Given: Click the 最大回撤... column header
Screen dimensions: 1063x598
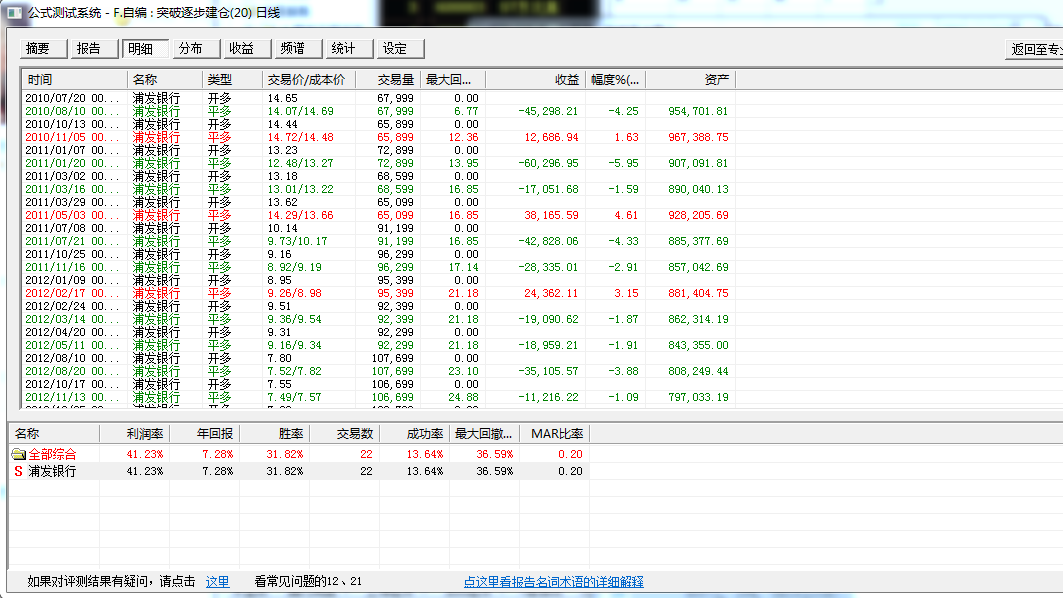Looking at the screenshot, I should [484, 434].
